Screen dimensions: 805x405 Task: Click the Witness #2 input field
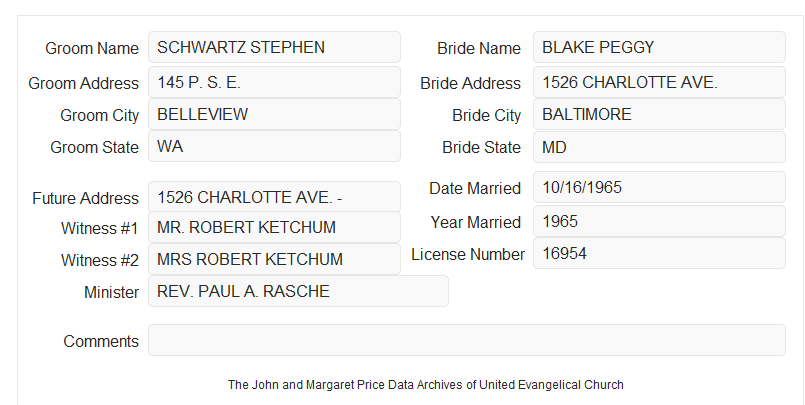pyautogui.click(x=274, y=259)
